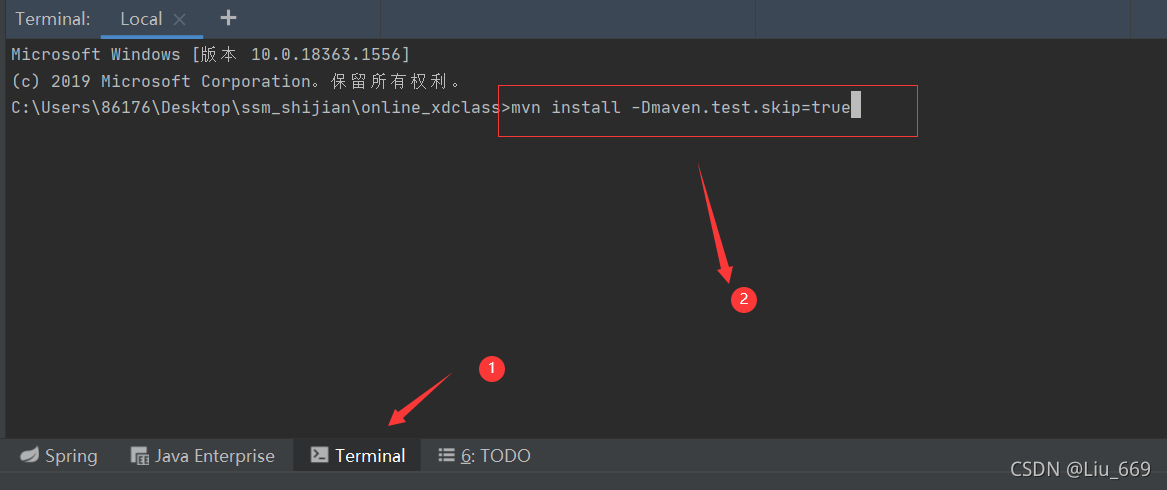Click the red circle numbered 2

(x=742, y=298)
